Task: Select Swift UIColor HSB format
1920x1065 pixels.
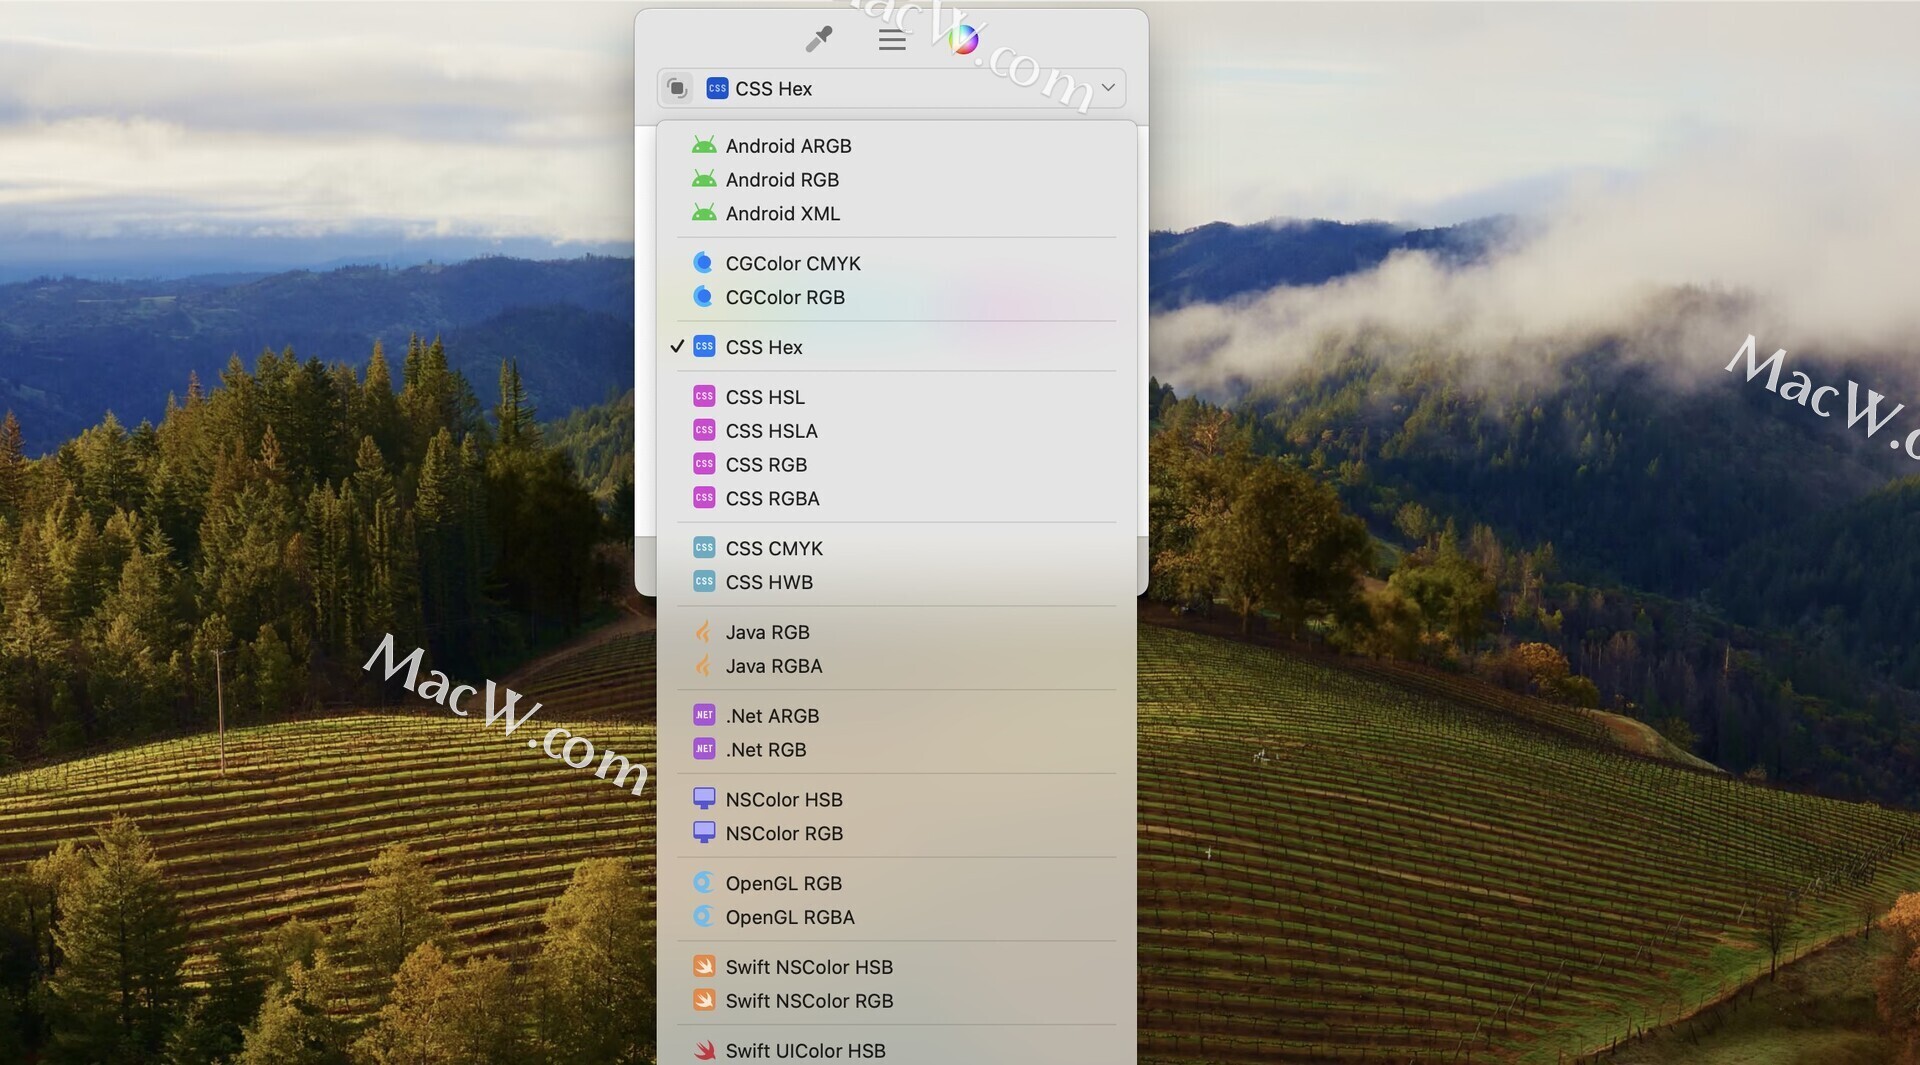Action: tap(896, 1050)
